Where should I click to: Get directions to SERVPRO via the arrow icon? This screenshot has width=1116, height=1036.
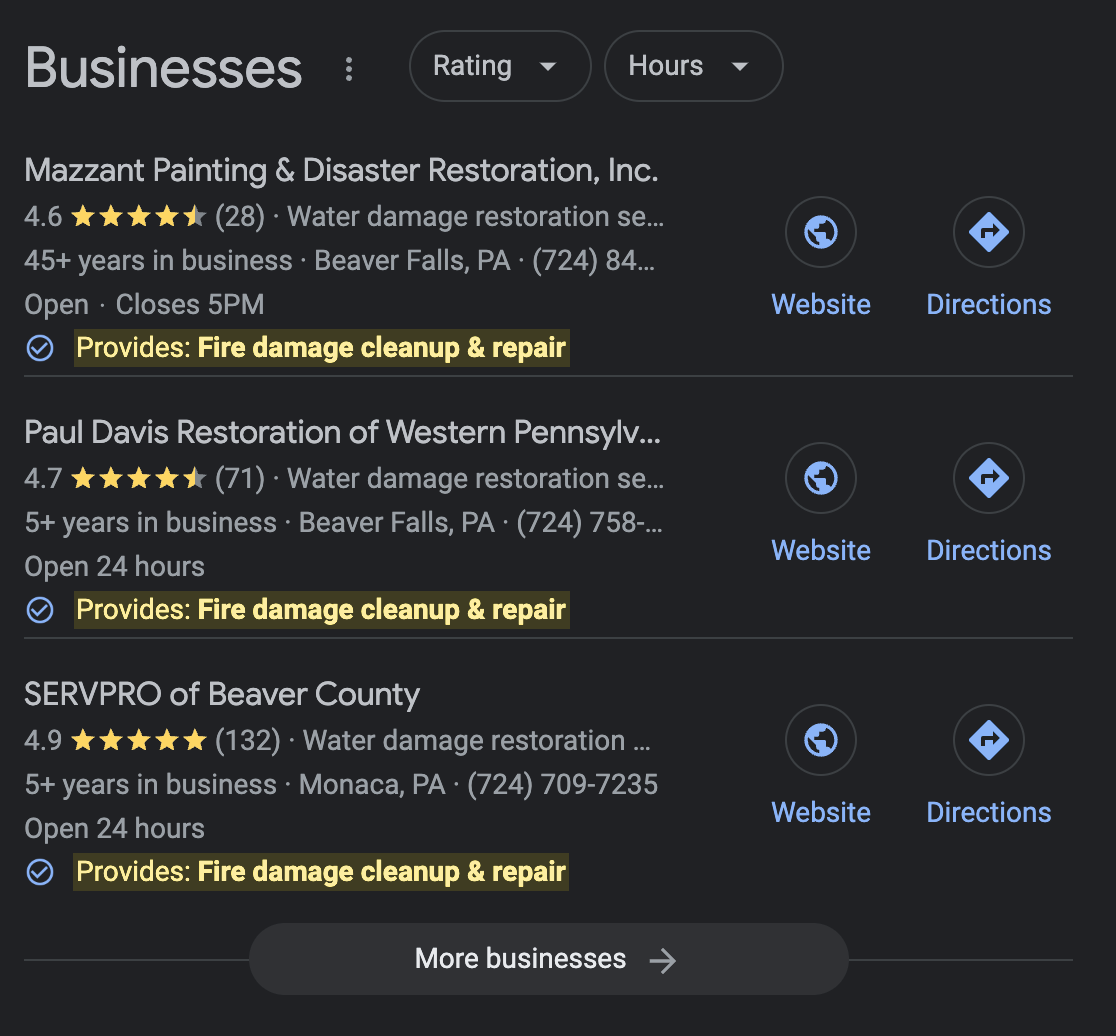[988, 741]
